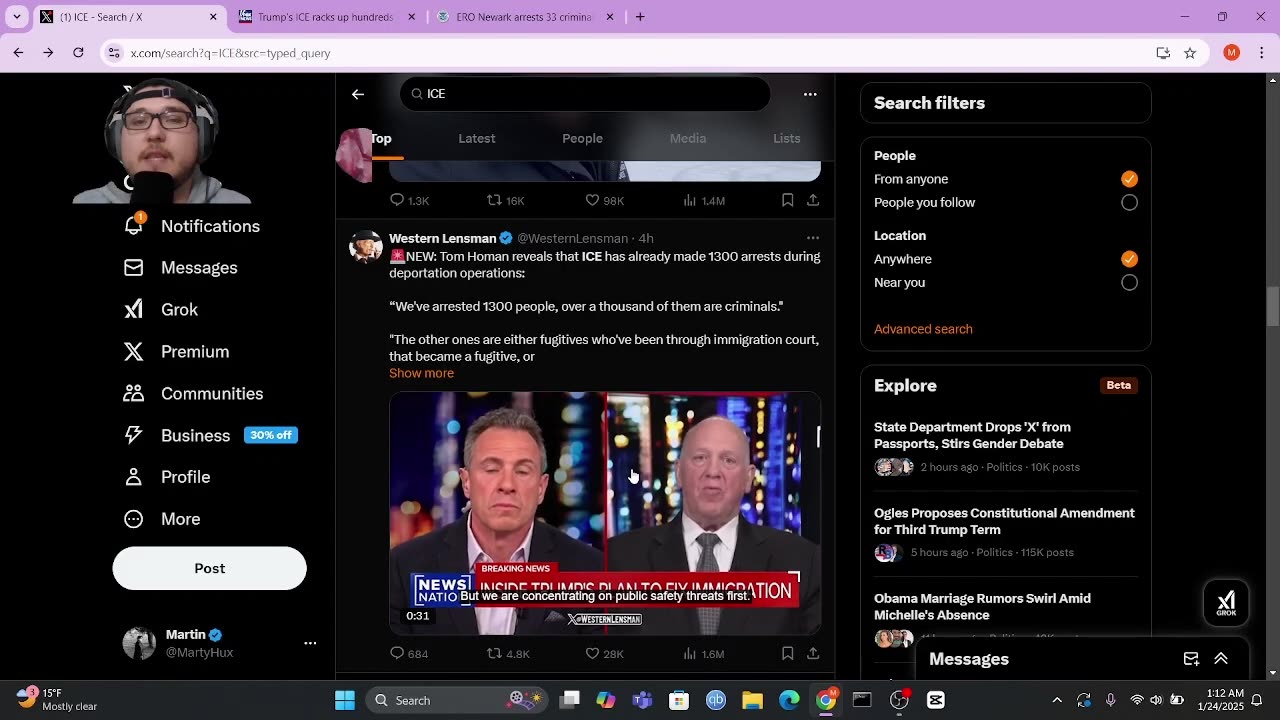Like the upper post with 98K likes
The image size is (1280, 720).
604,201
